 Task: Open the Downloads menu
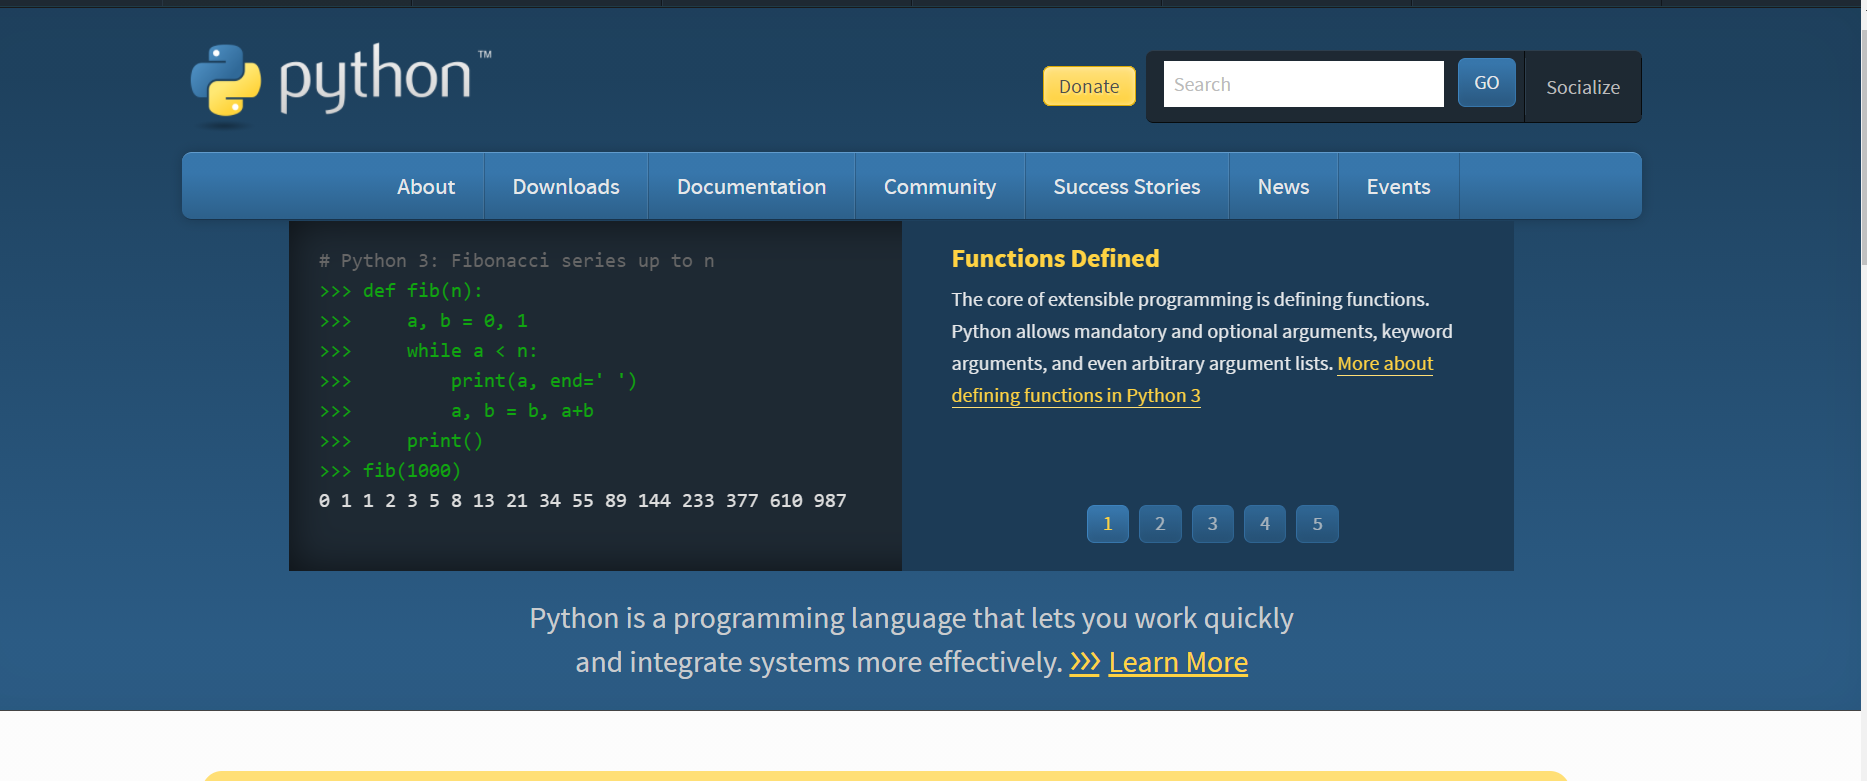[x=565, y=187]
